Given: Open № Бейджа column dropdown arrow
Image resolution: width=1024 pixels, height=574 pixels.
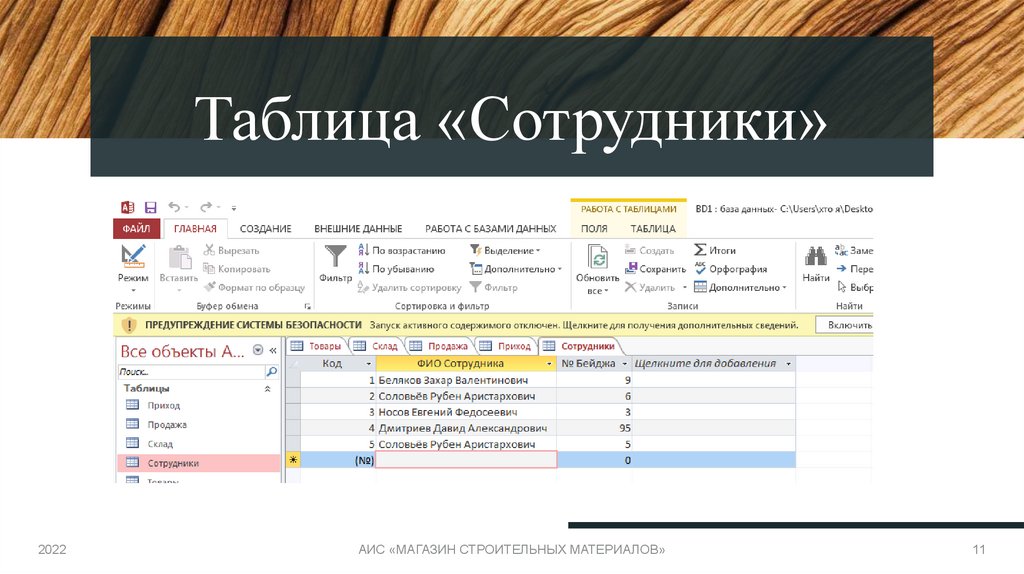Looking at the screenshot, I should [625, 364].
